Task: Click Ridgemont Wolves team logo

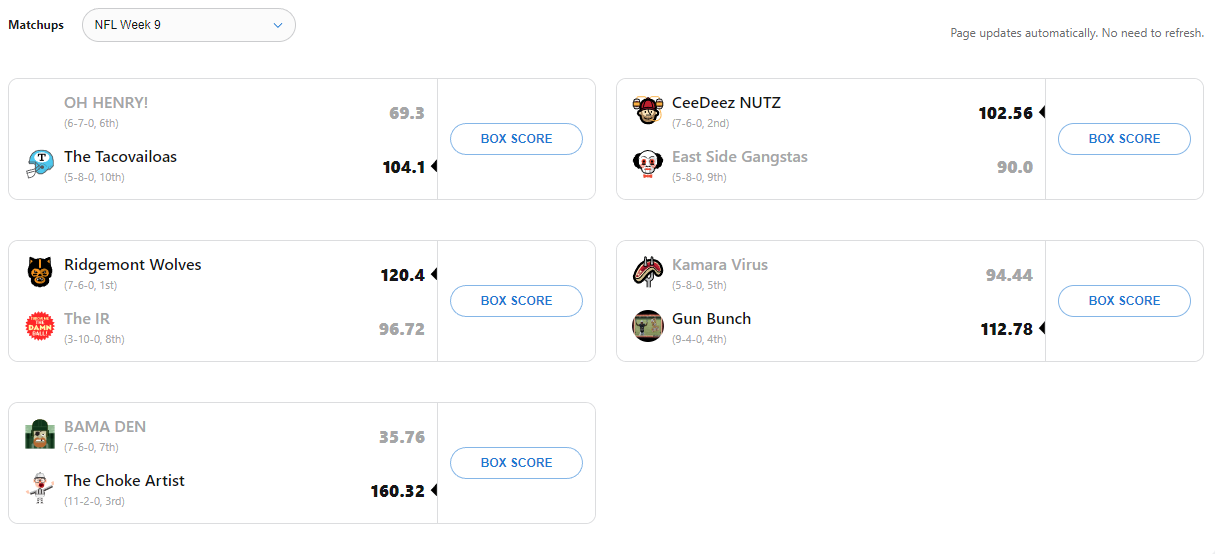Action: pyautogui.click(x=40, y=272)
